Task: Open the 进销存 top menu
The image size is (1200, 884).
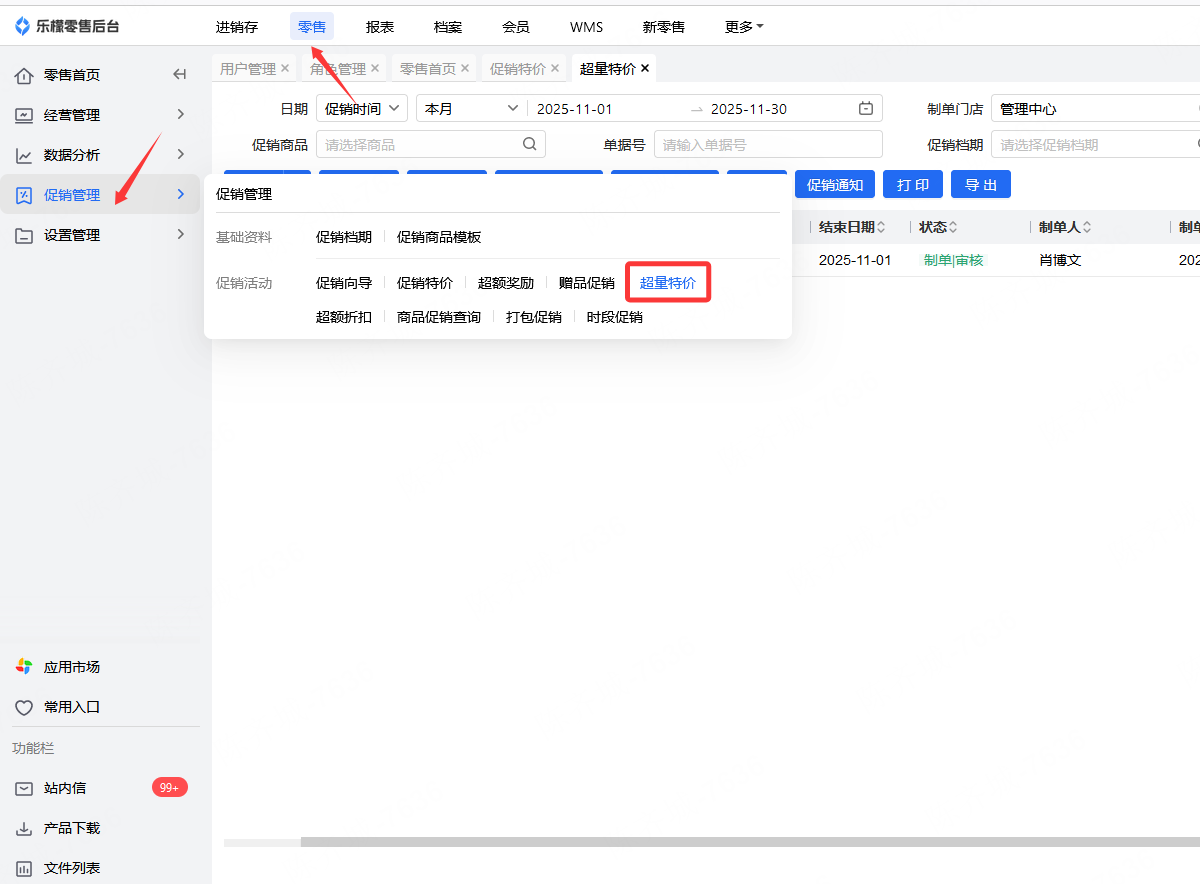Action: click(237, 27)
